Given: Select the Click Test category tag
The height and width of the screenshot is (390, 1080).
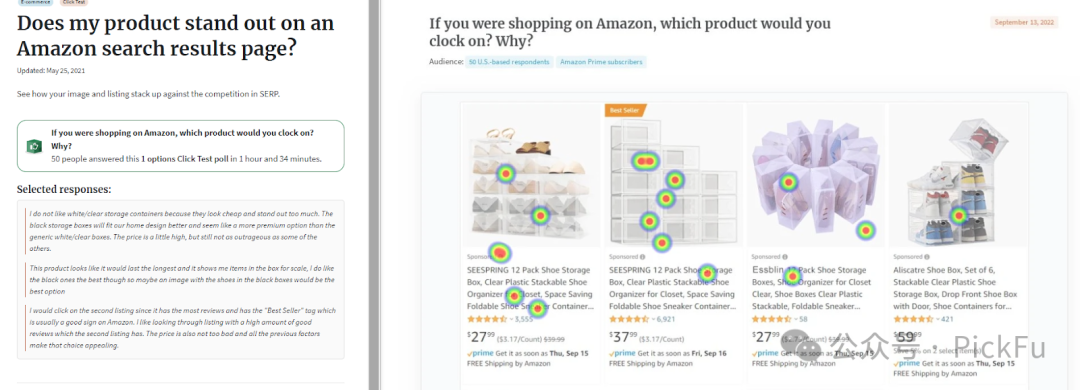Looking at the screenshot, I should pos(73,2).
